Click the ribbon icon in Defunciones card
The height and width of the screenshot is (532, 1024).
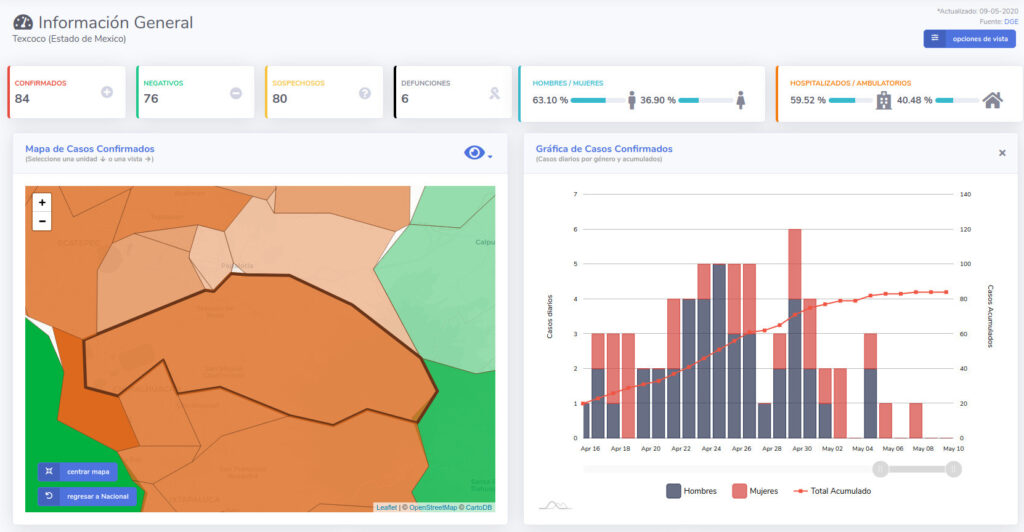pyautogui.click(x=493, y=93)
